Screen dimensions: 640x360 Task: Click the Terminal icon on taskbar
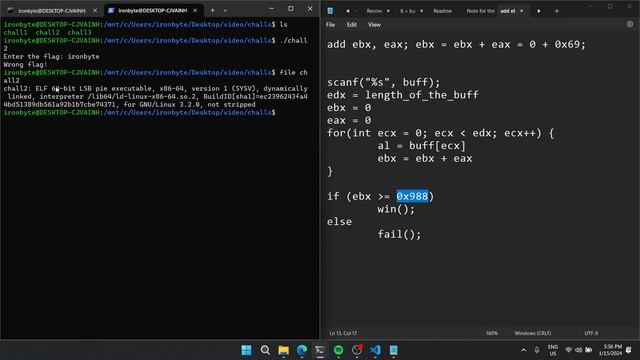point(320,350)
